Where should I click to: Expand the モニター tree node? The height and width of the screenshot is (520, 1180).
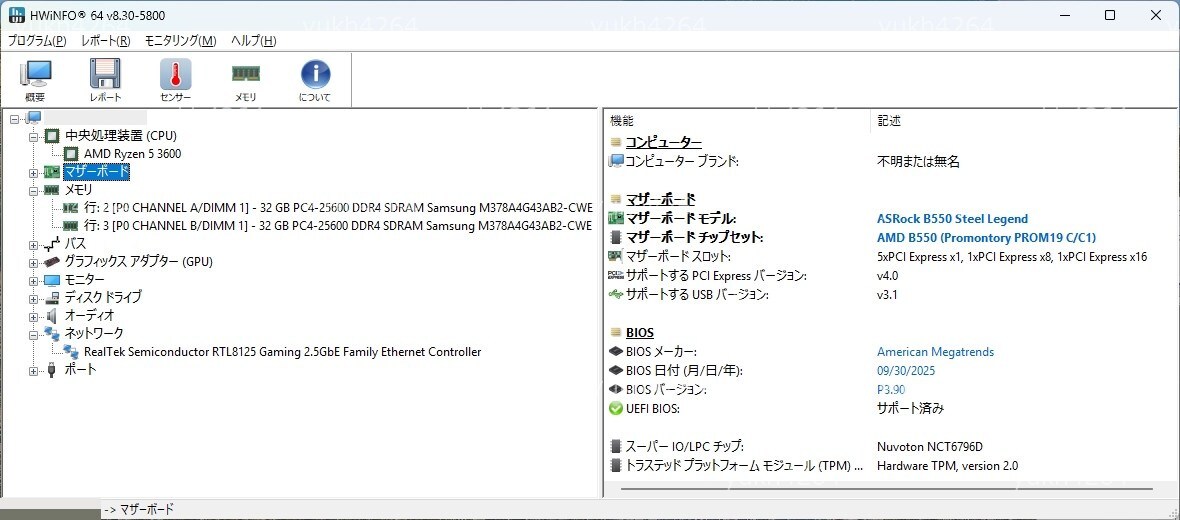pos(33,280)
